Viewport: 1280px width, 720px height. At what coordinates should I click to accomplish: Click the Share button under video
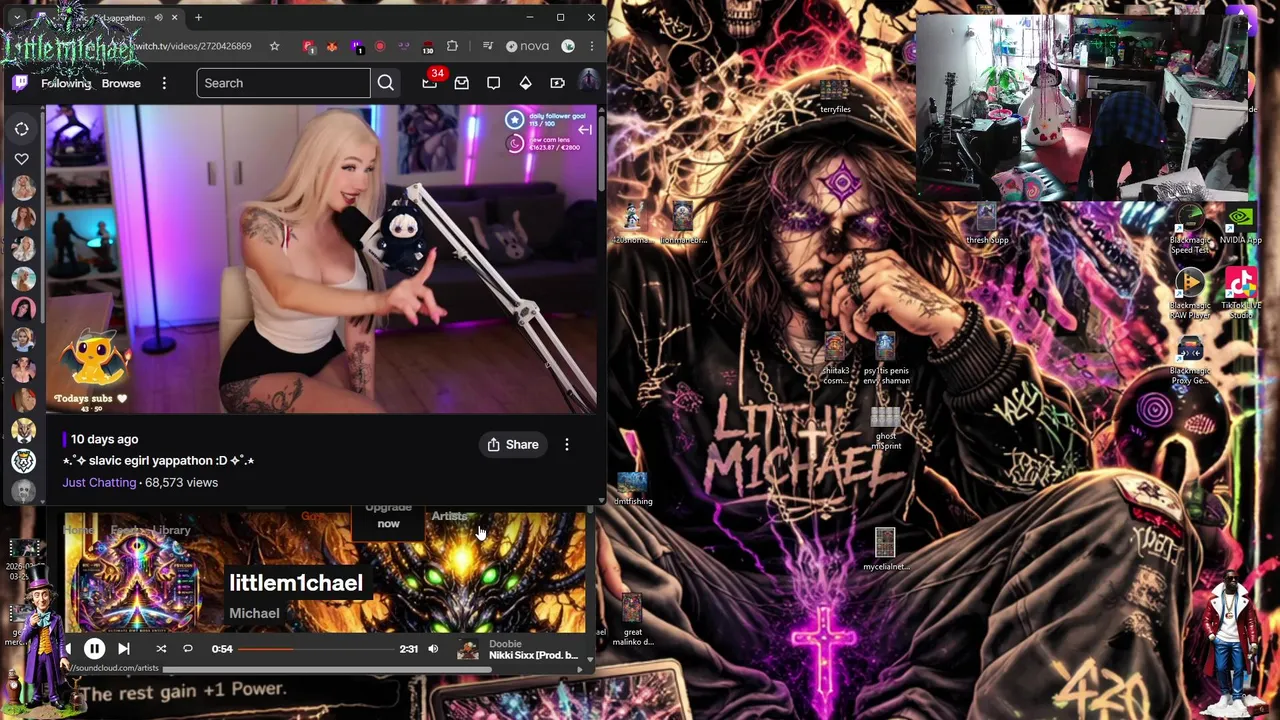coord(512,444)
